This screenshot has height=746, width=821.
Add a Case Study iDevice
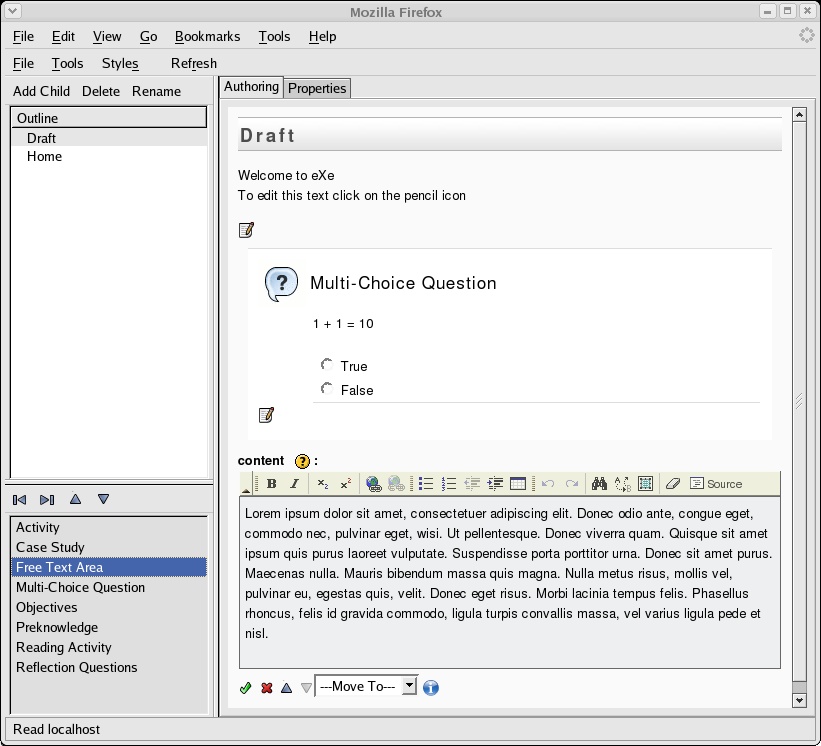(109, 547)
